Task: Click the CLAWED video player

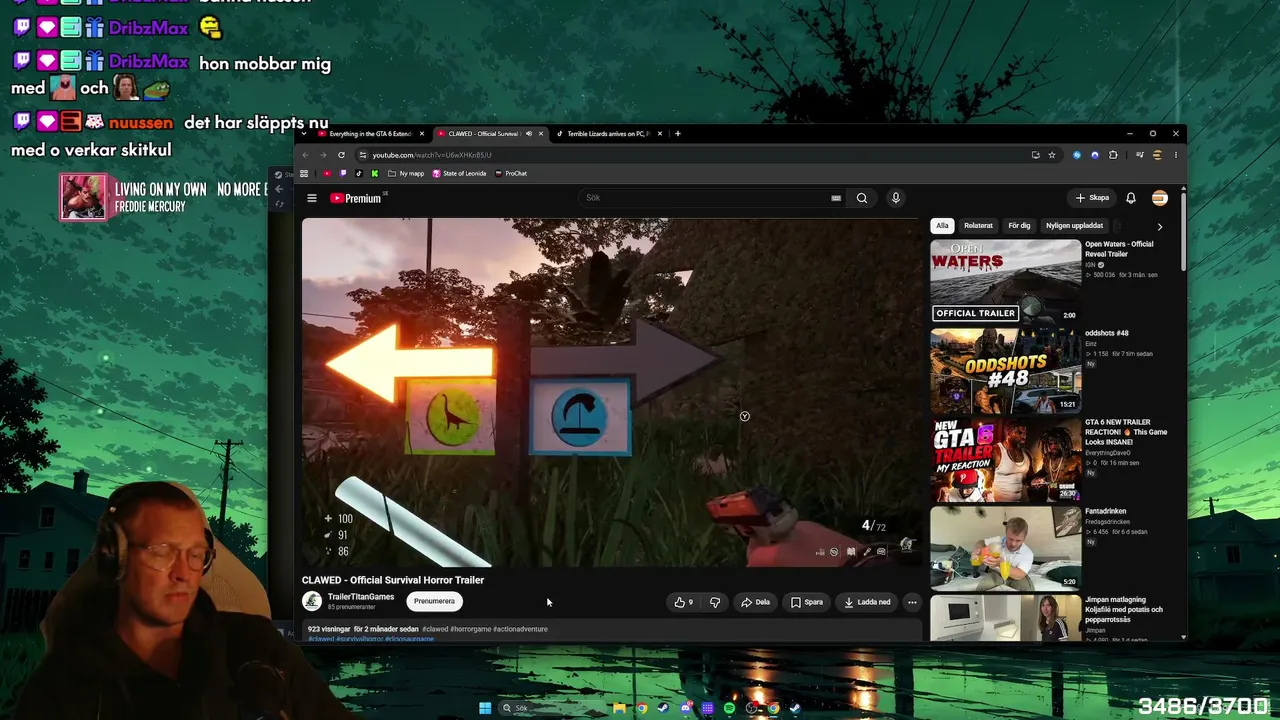Action: tap(612, 392)
